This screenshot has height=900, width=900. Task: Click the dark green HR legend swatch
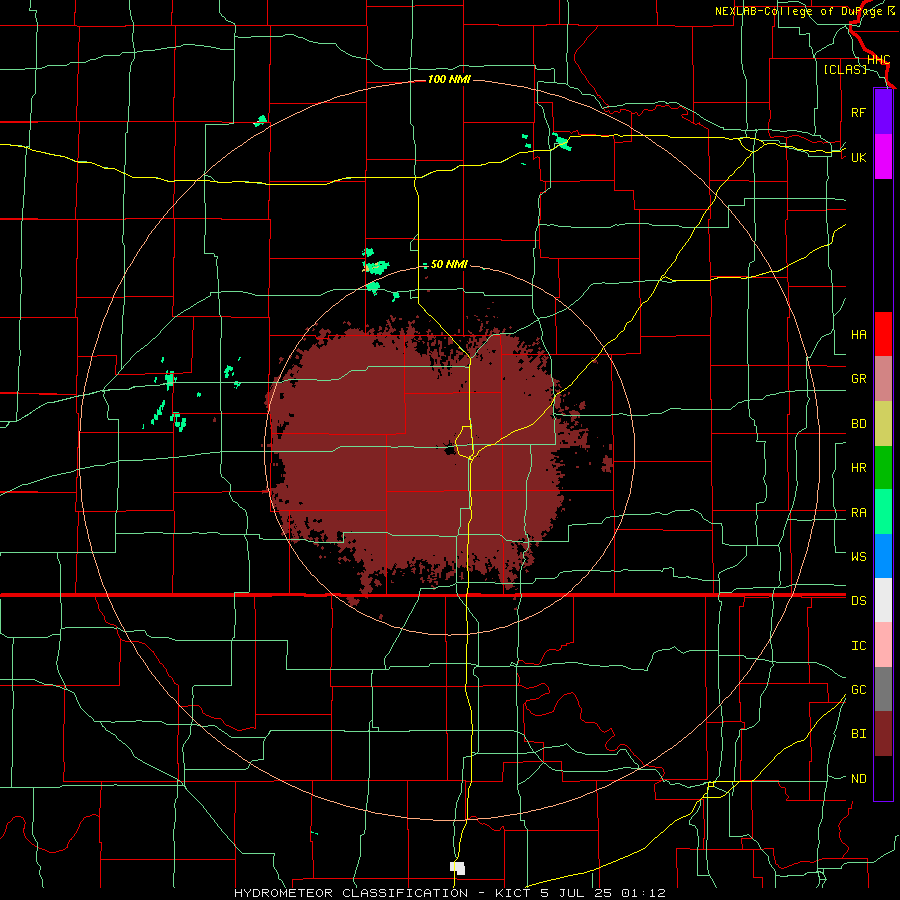point(883,468)
